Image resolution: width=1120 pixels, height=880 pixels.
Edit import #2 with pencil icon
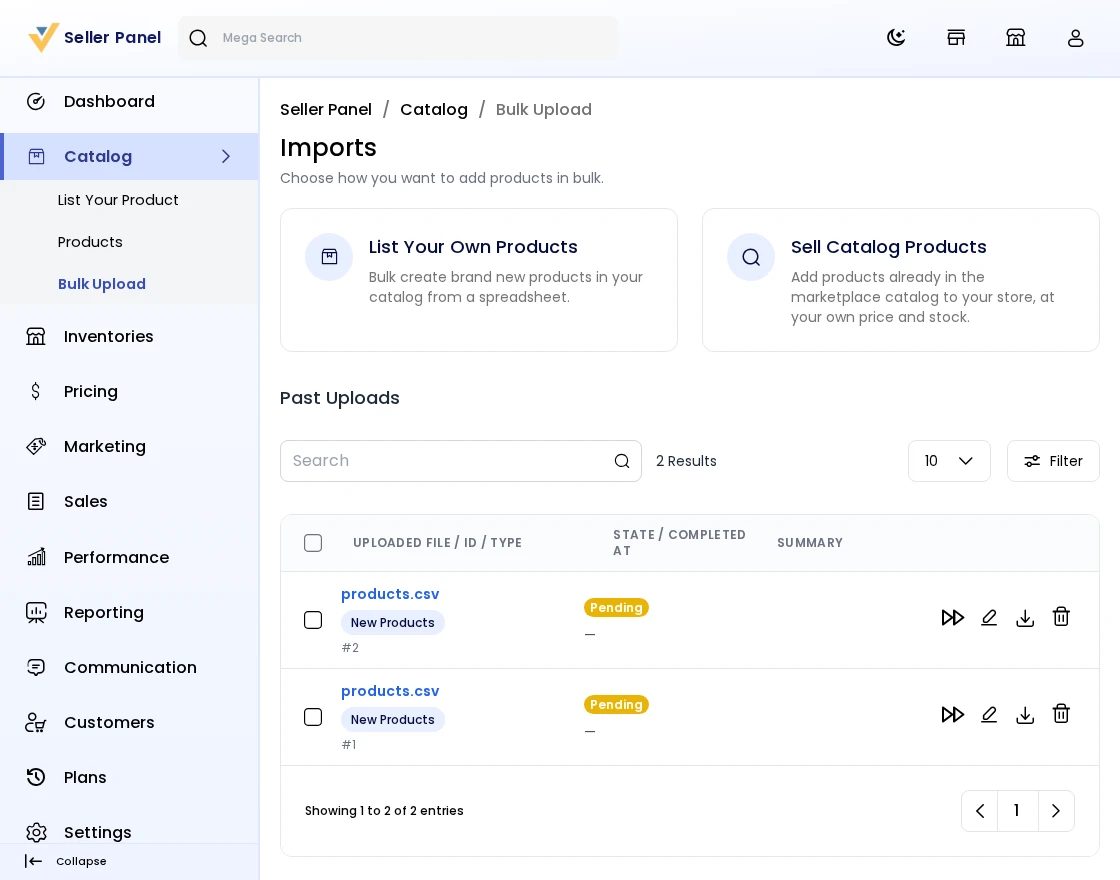[x=989, y=618]
